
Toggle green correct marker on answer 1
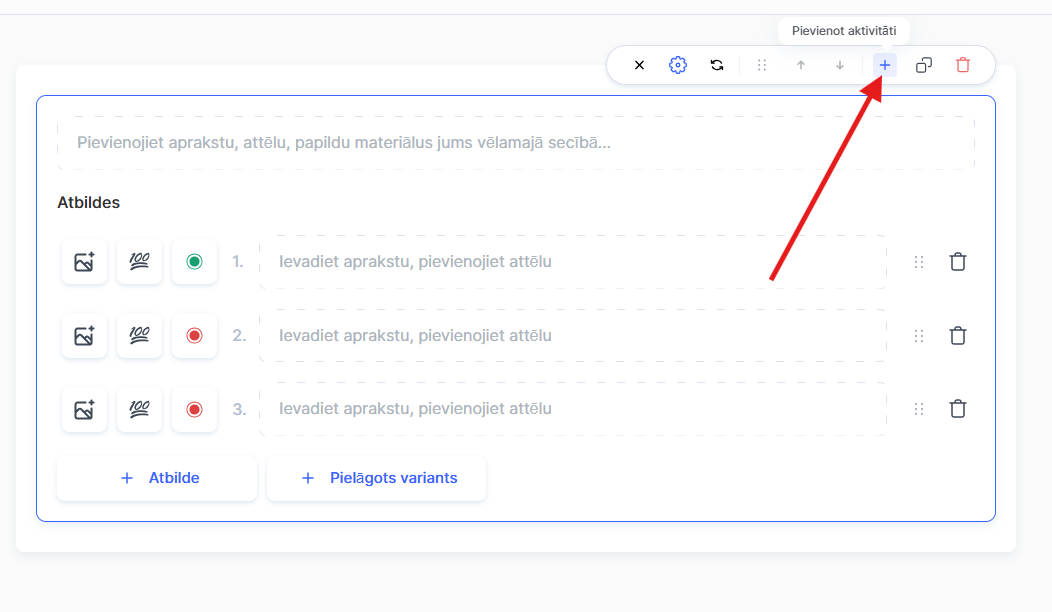[x=195, y=262]
